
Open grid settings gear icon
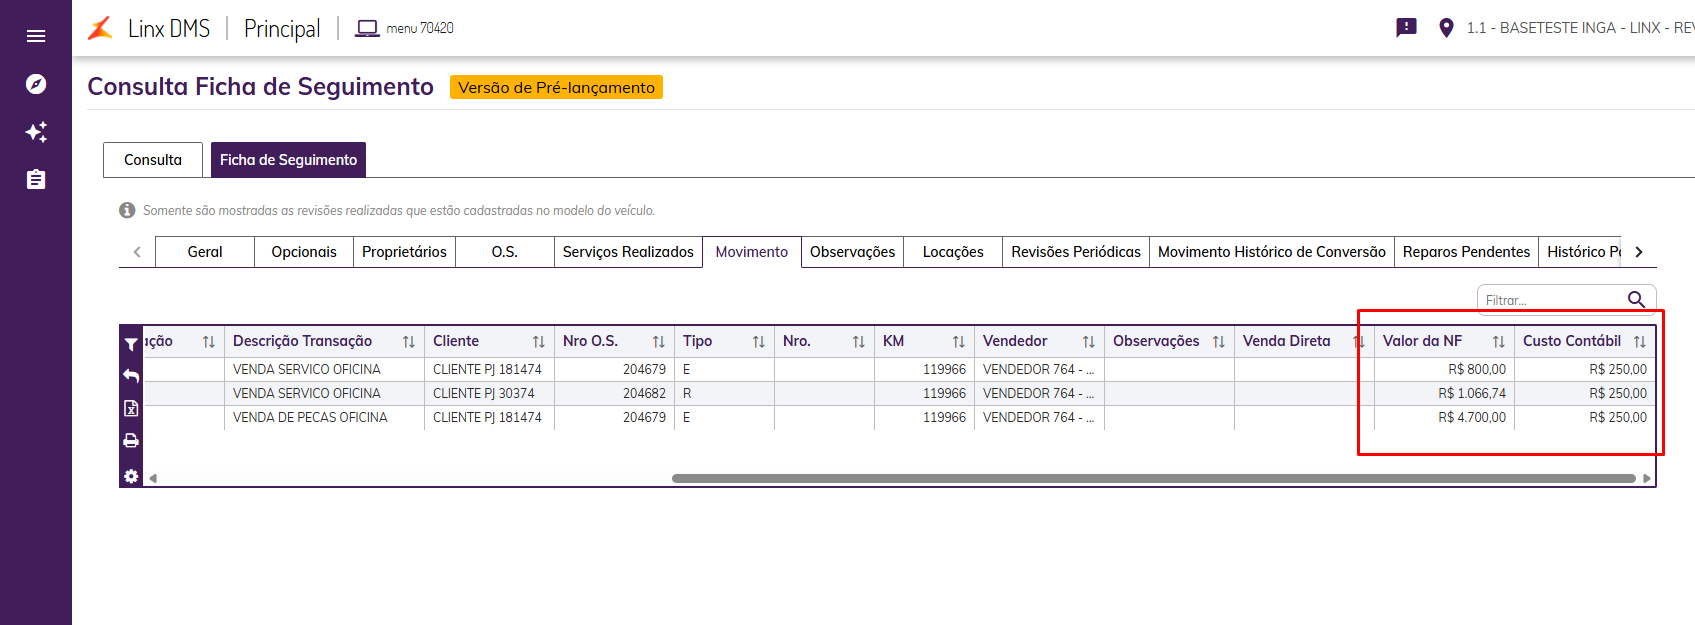click(131, 476)
